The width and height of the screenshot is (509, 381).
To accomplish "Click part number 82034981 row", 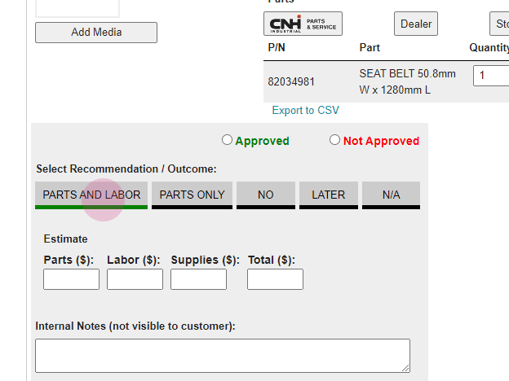I will (386, 82).
